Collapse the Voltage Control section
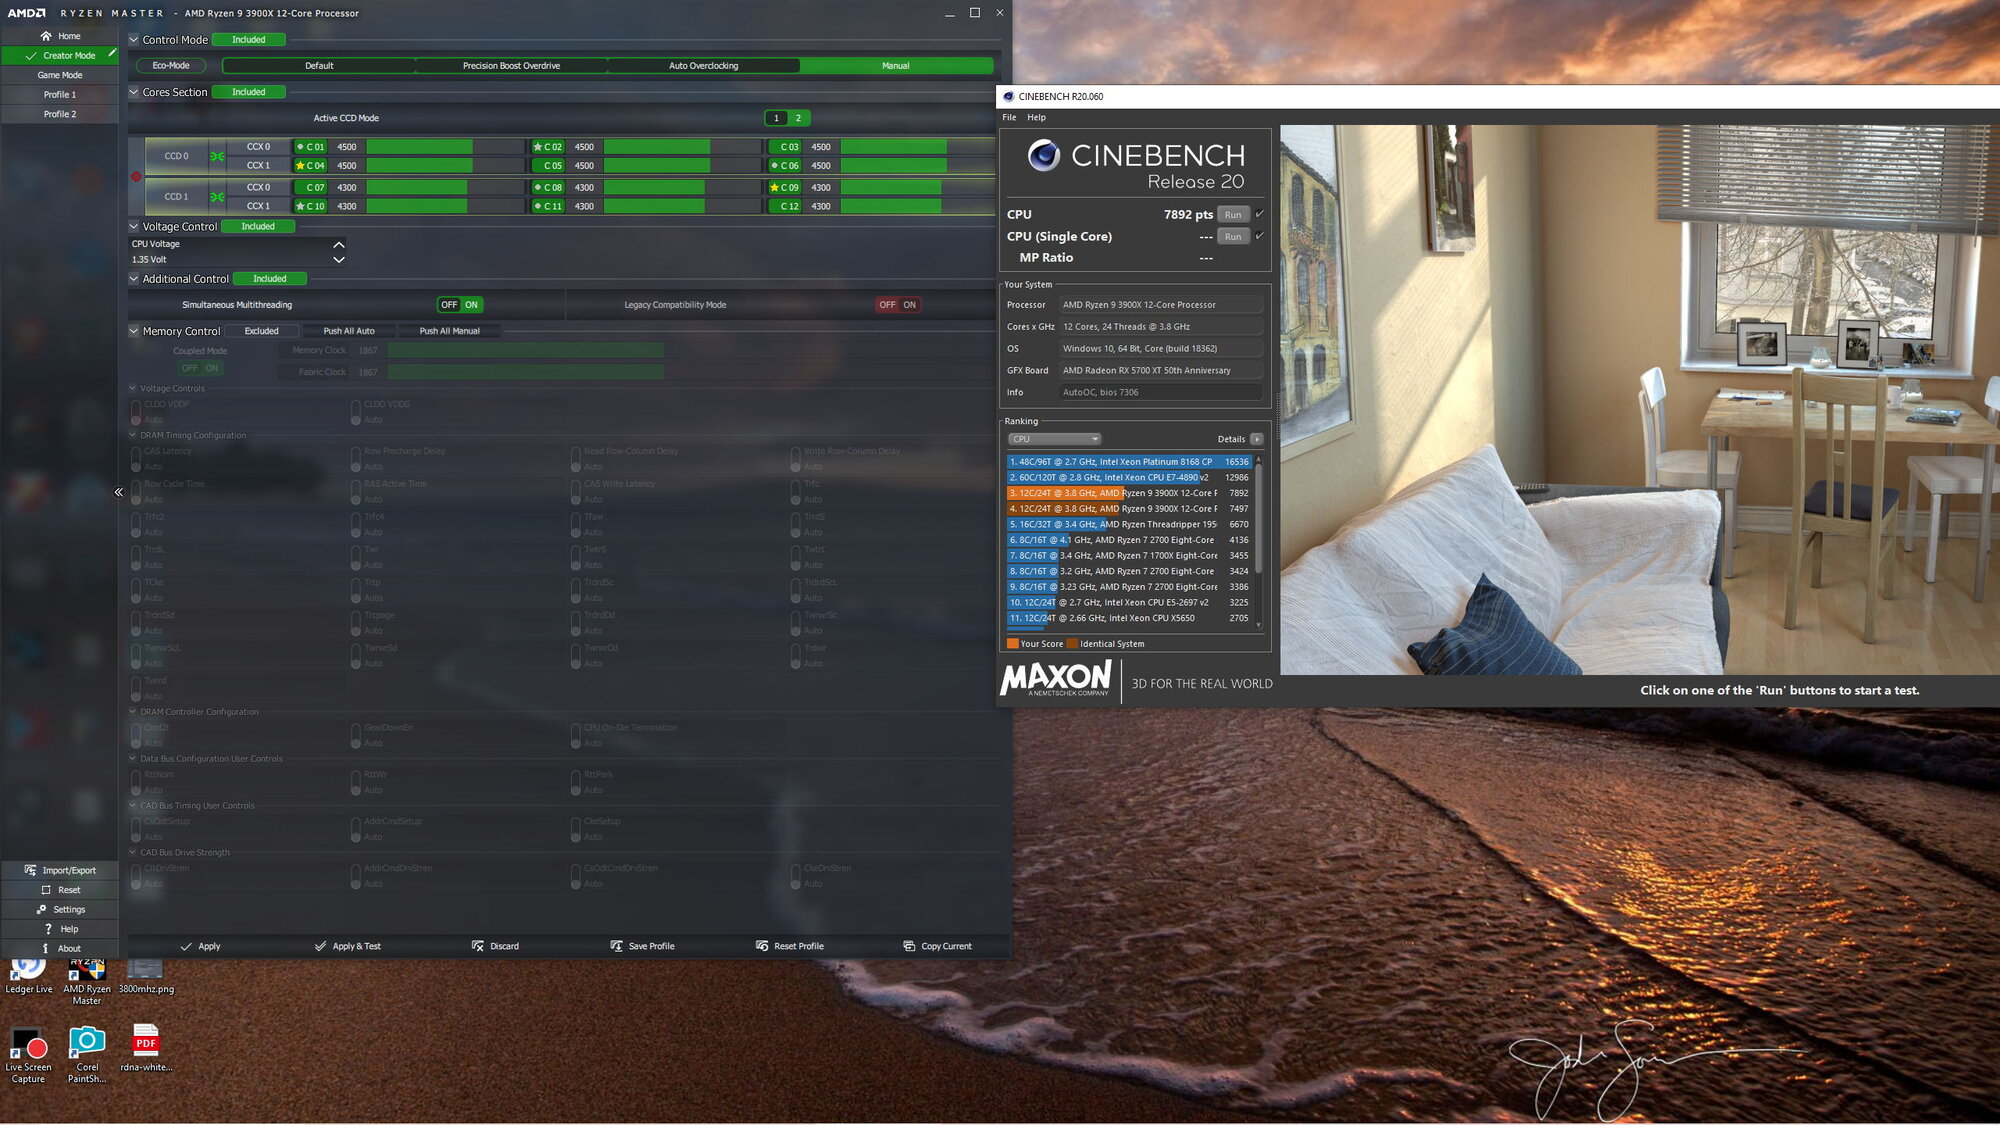 [134, 226]
